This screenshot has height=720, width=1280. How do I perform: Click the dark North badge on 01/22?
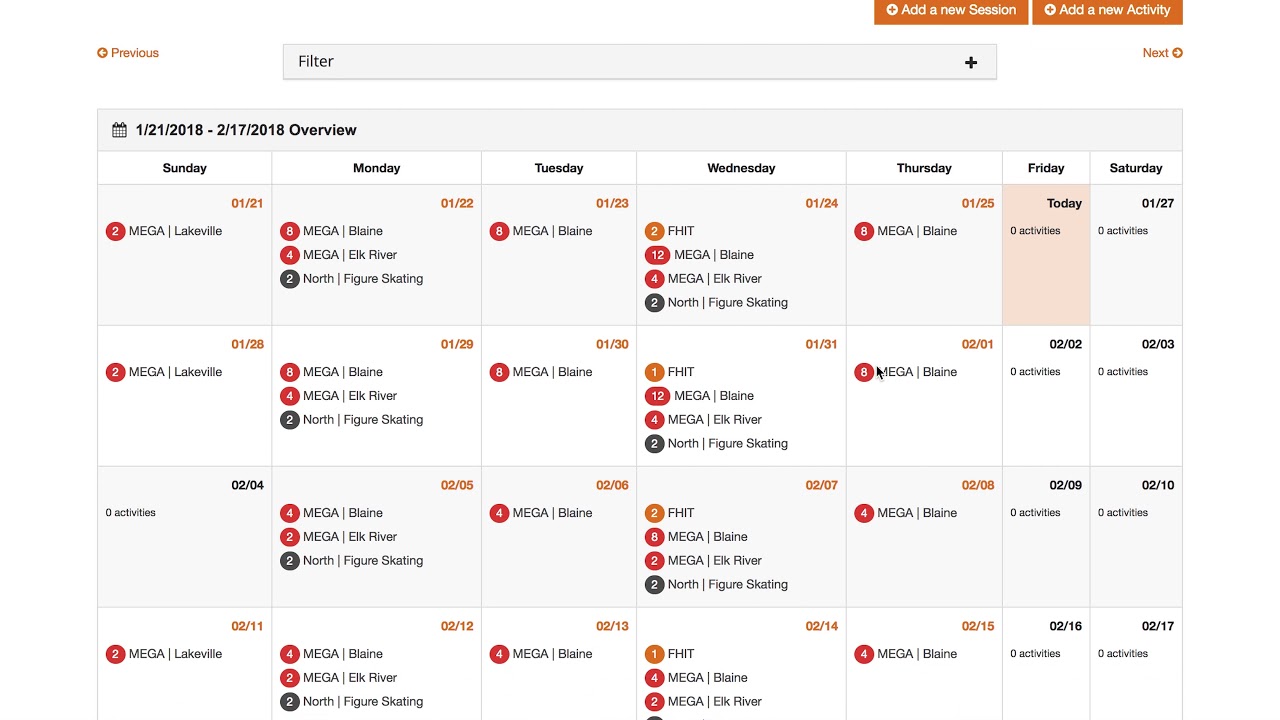289,279
